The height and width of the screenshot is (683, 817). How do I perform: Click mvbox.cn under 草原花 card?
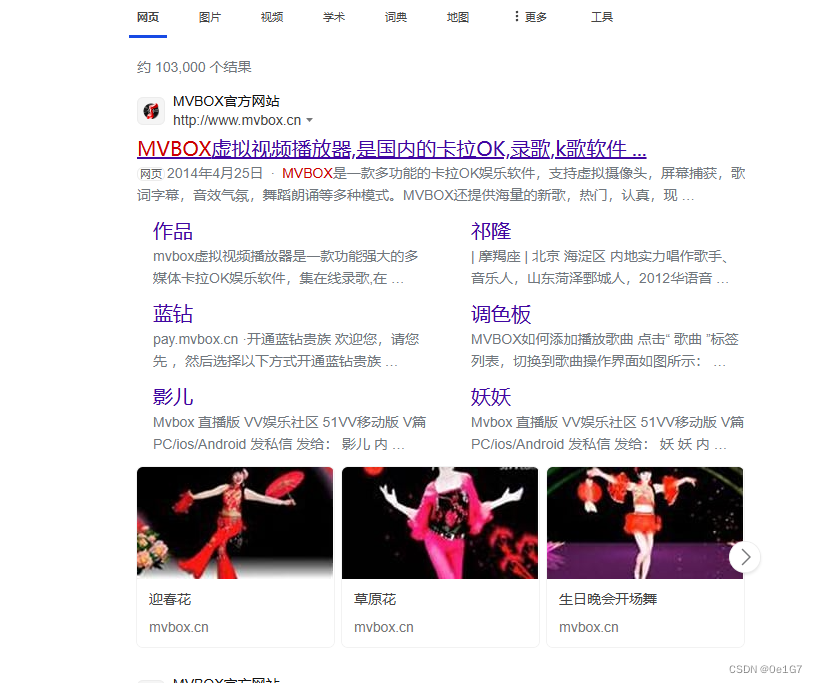coord(384,627)
